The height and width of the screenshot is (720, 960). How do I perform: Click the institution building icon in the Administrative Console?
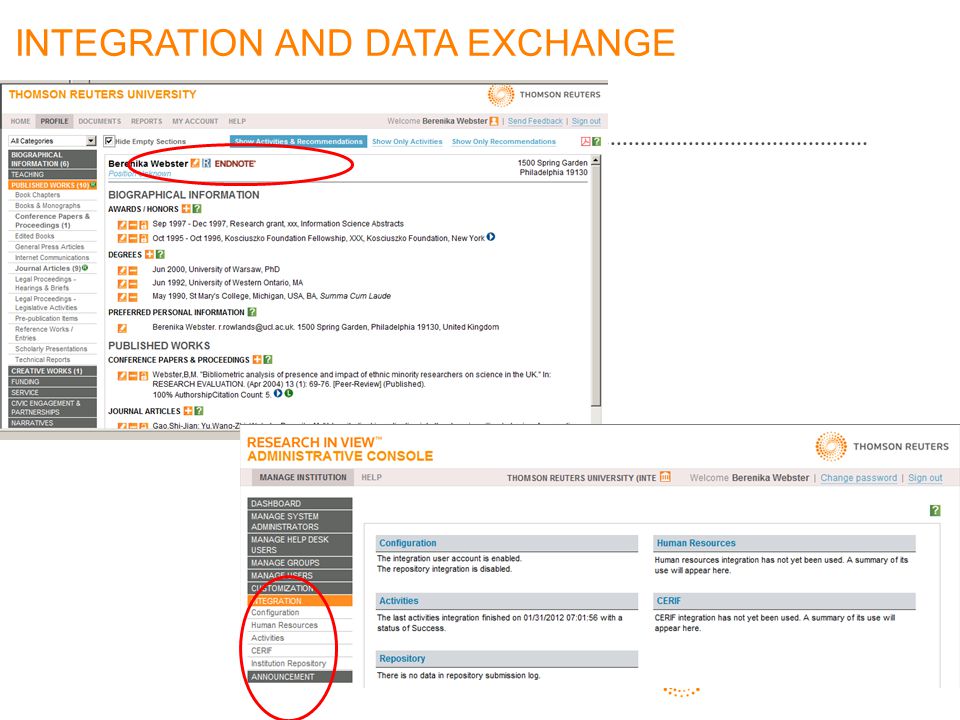point(666,477)
